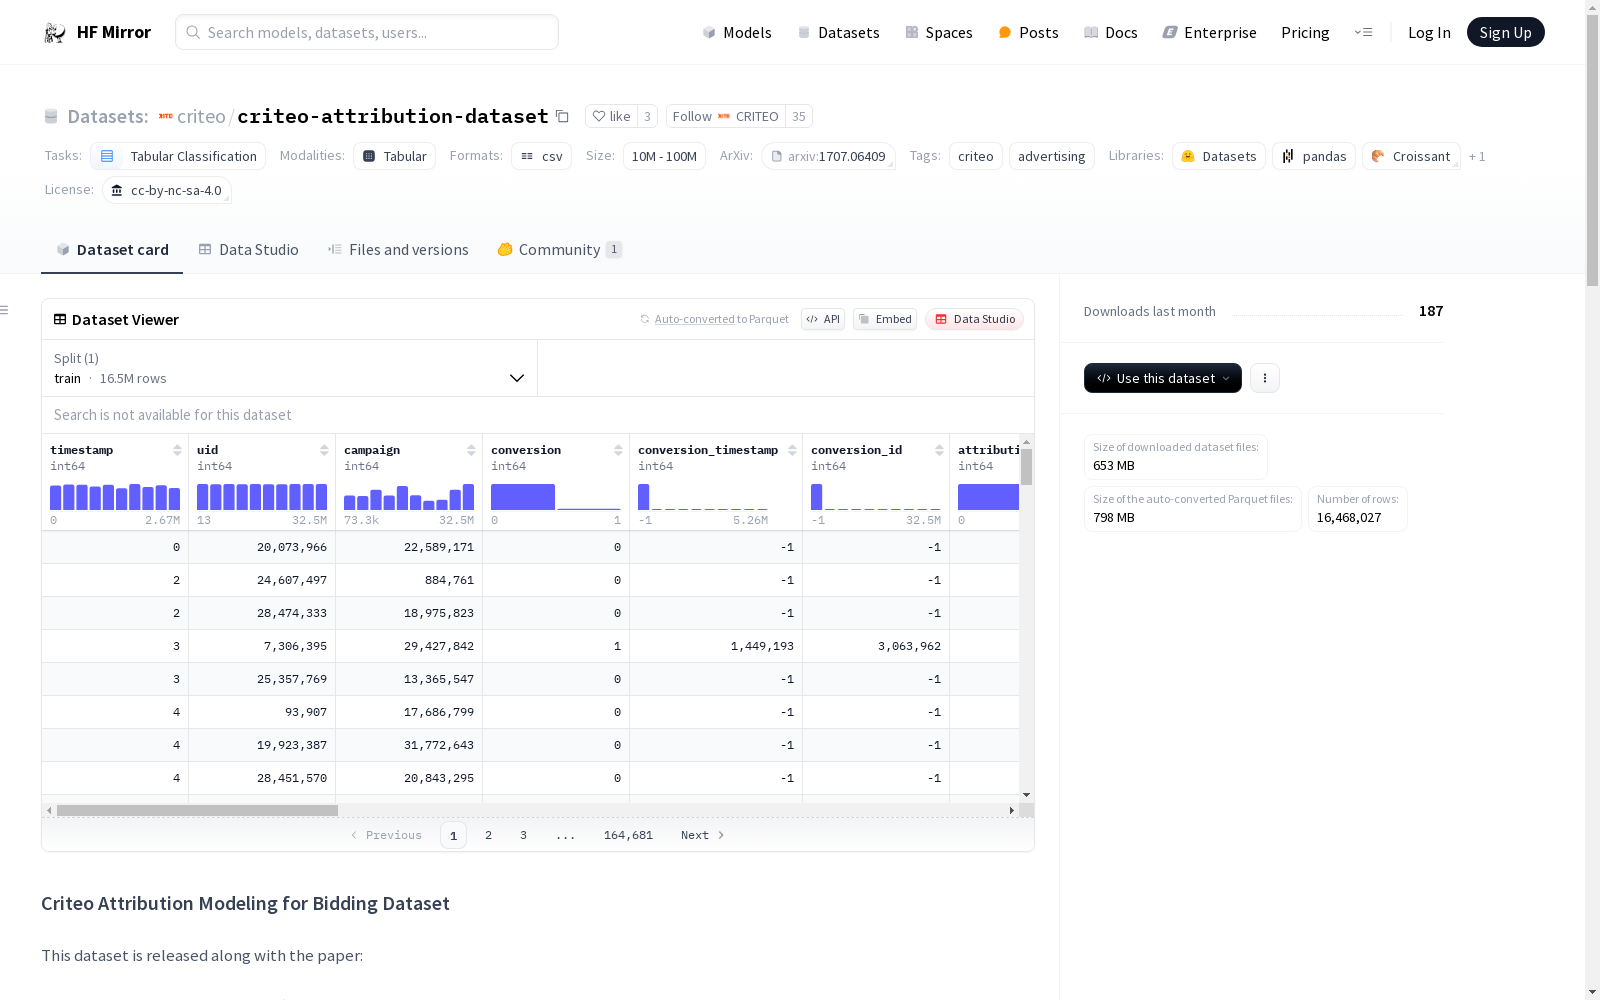The image size is (1600, 1000).
Task: Follow the CRITEO organization
Action: (726, 117)
